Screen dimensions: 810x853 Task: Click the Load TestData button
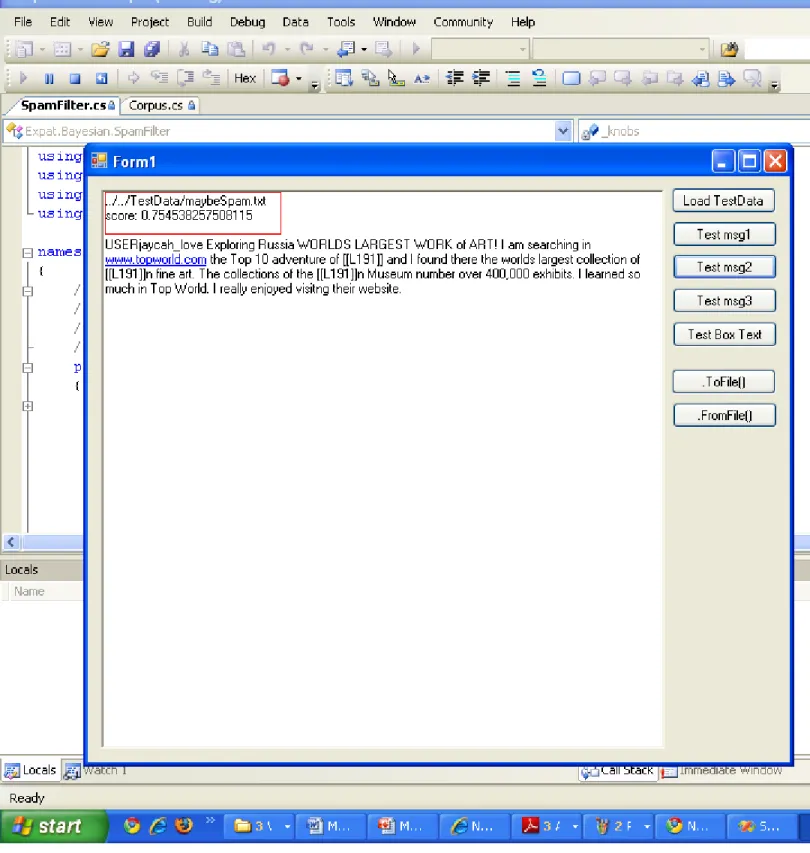point(724,201)
